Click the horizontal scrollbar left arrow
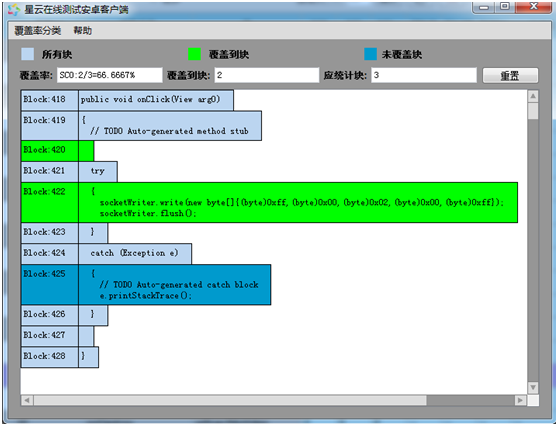This screenshot has height=426, width=558. click(x=27, y=400)
